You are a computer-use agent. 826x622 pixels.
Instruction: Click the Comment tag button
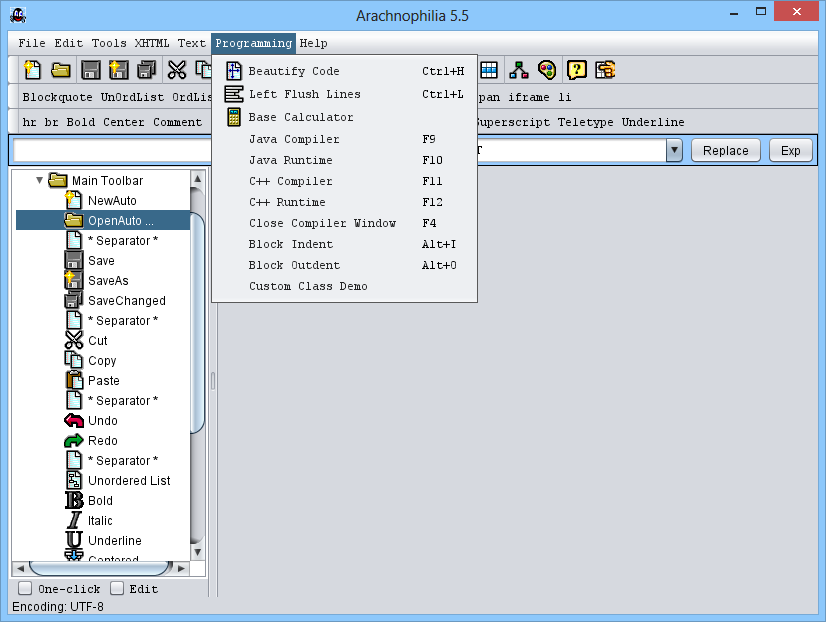point(178,122)
